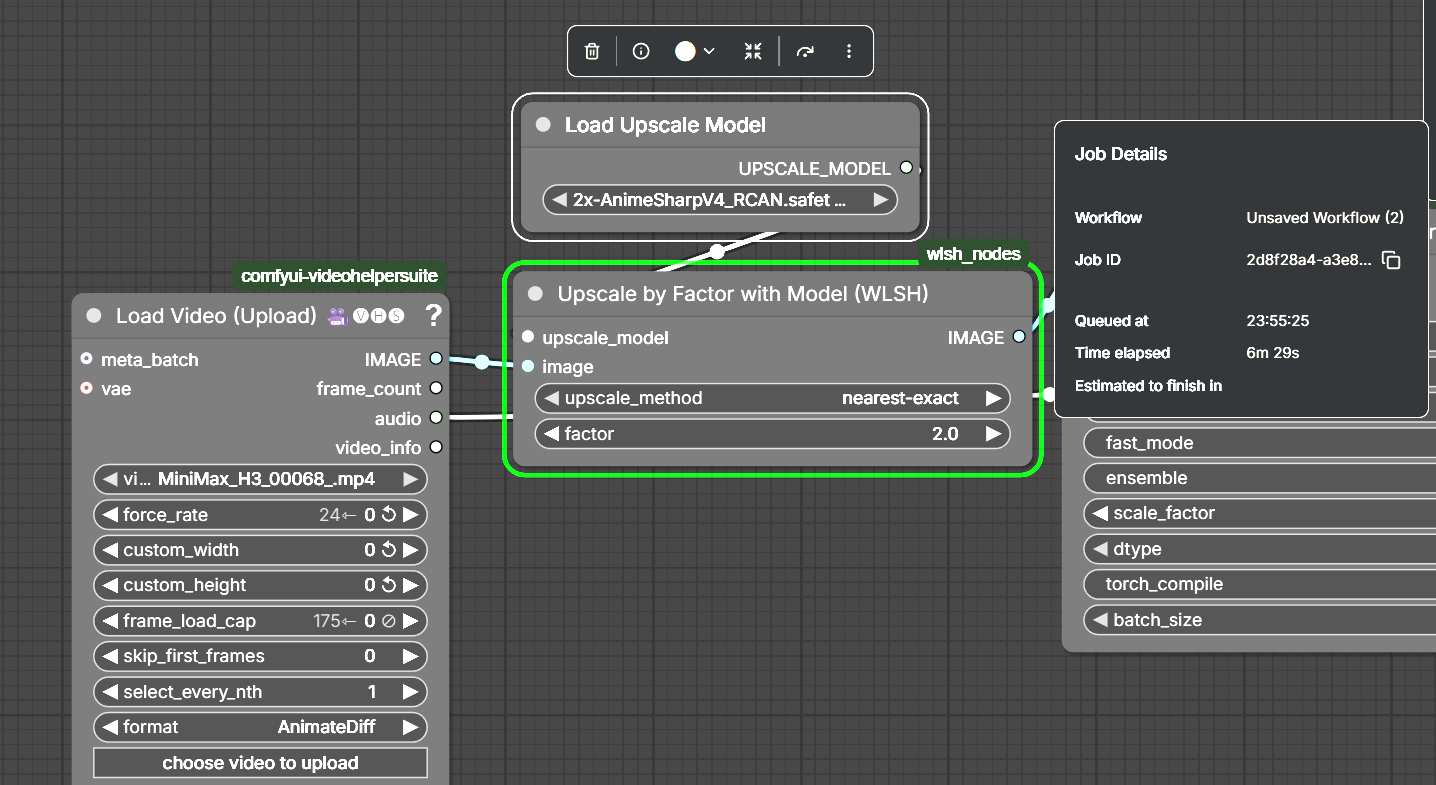Increase the custom_width value
The height and width of the screenshot is (785, 1436).
point(410,550)
